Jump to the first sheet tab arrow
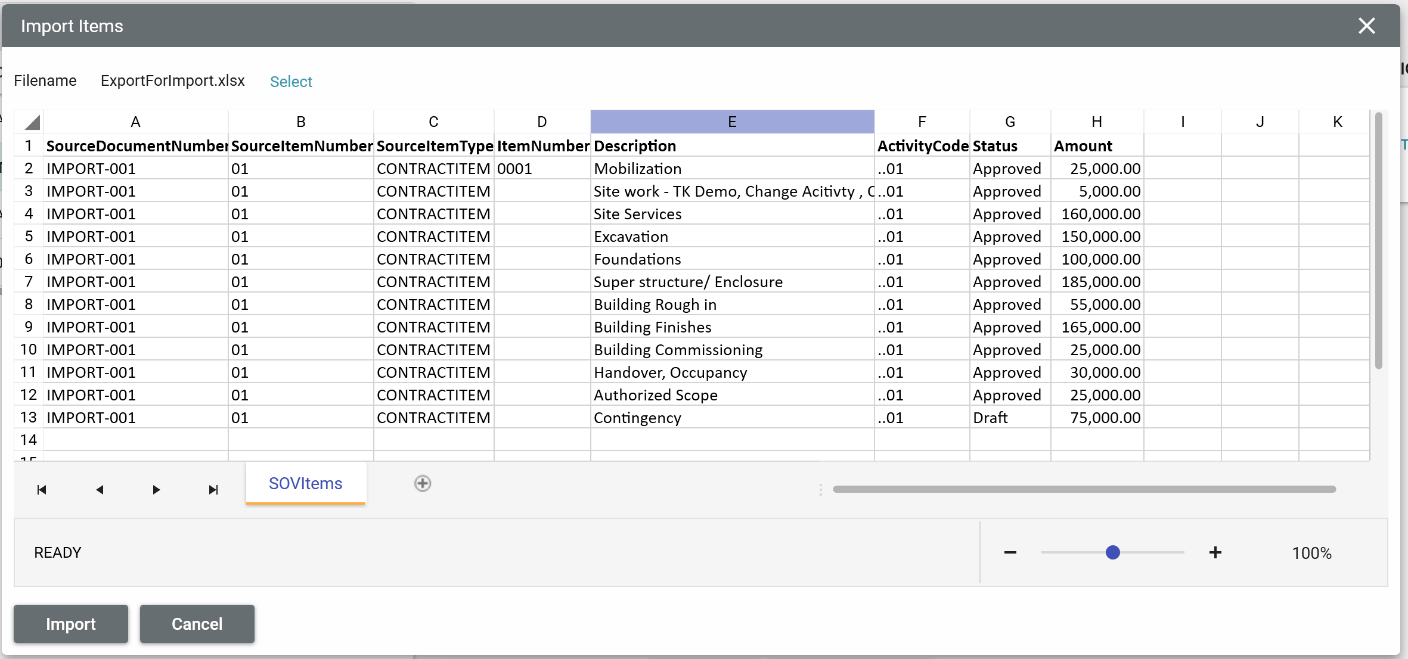1408x659 pixels. [42, 490]
